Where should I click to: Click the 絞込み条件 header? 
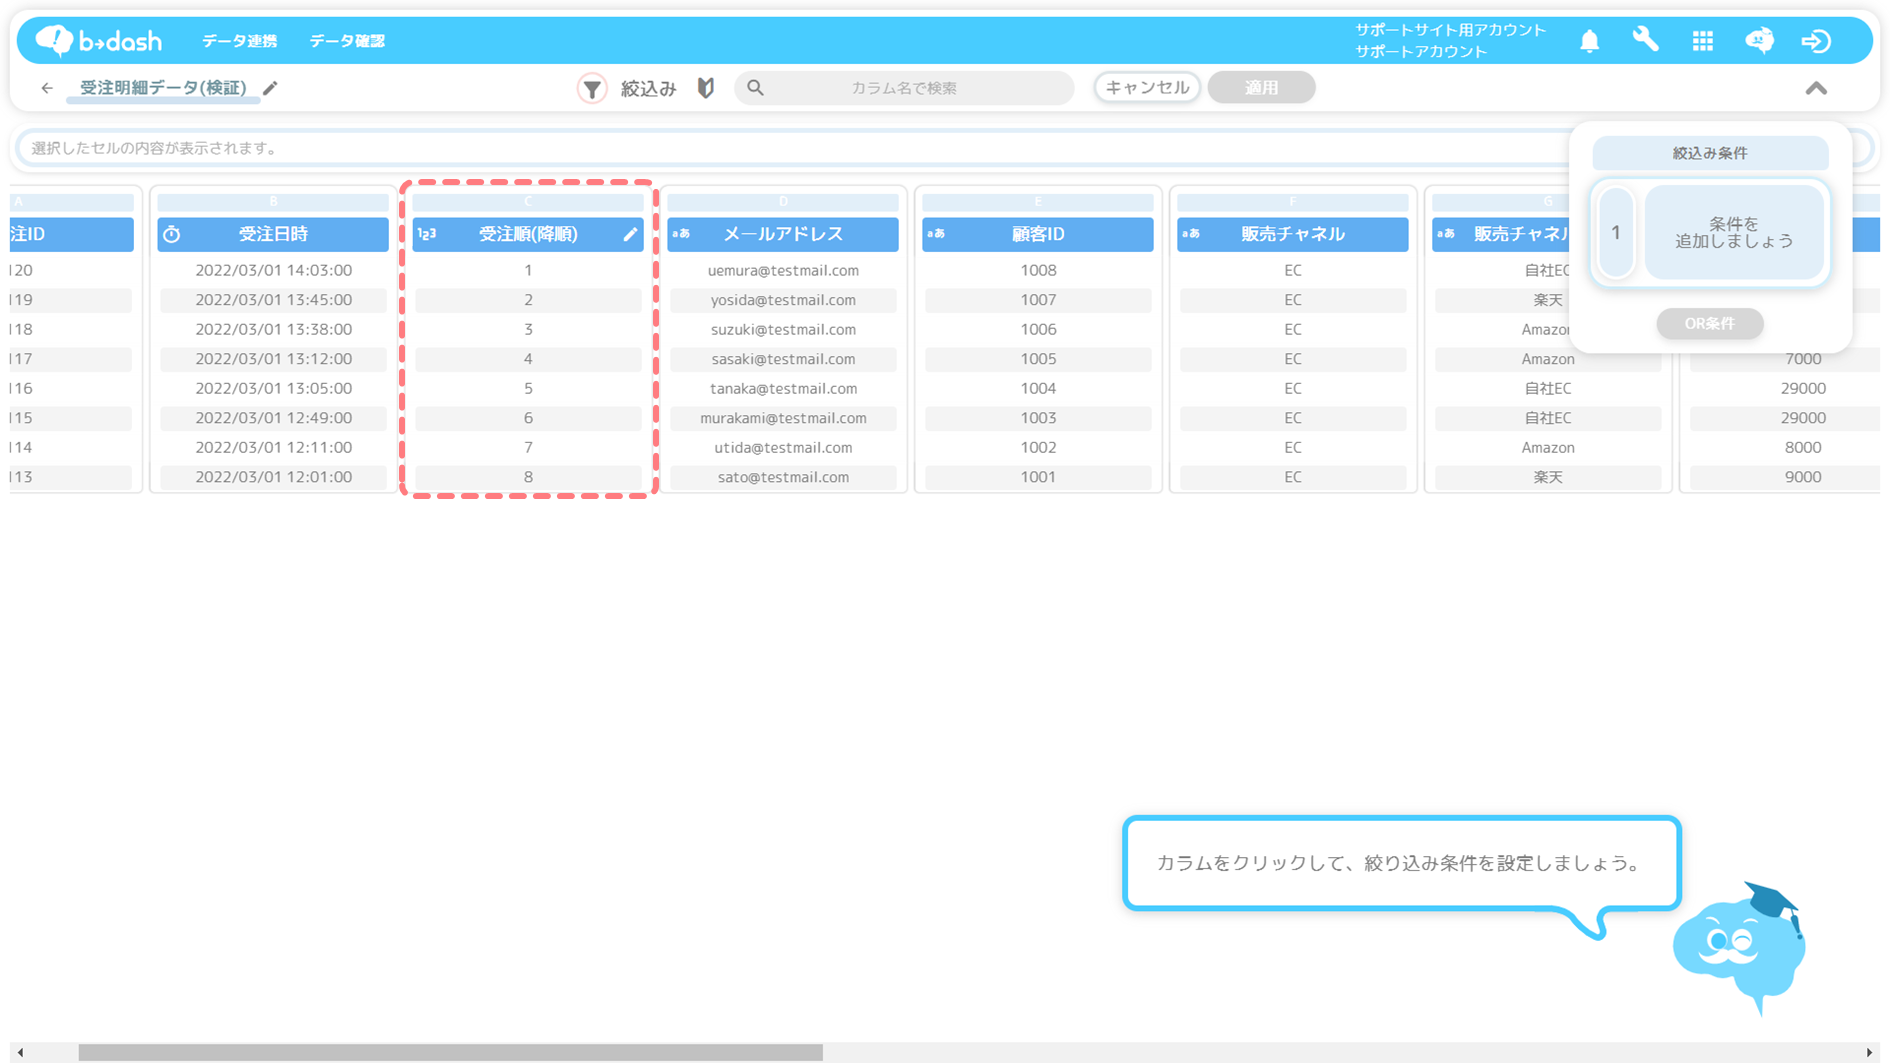point(1710,153)
